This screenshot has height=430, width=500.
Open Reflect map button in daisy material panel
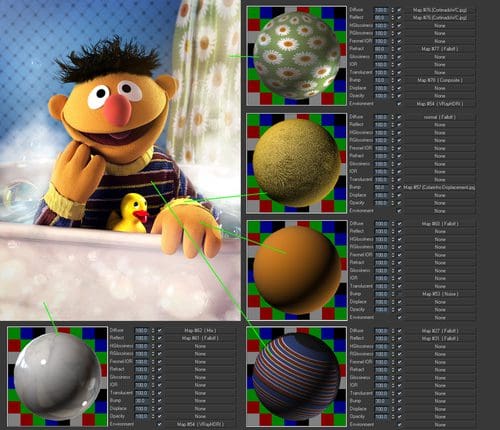pyautogui.click(x=440, y=18)
